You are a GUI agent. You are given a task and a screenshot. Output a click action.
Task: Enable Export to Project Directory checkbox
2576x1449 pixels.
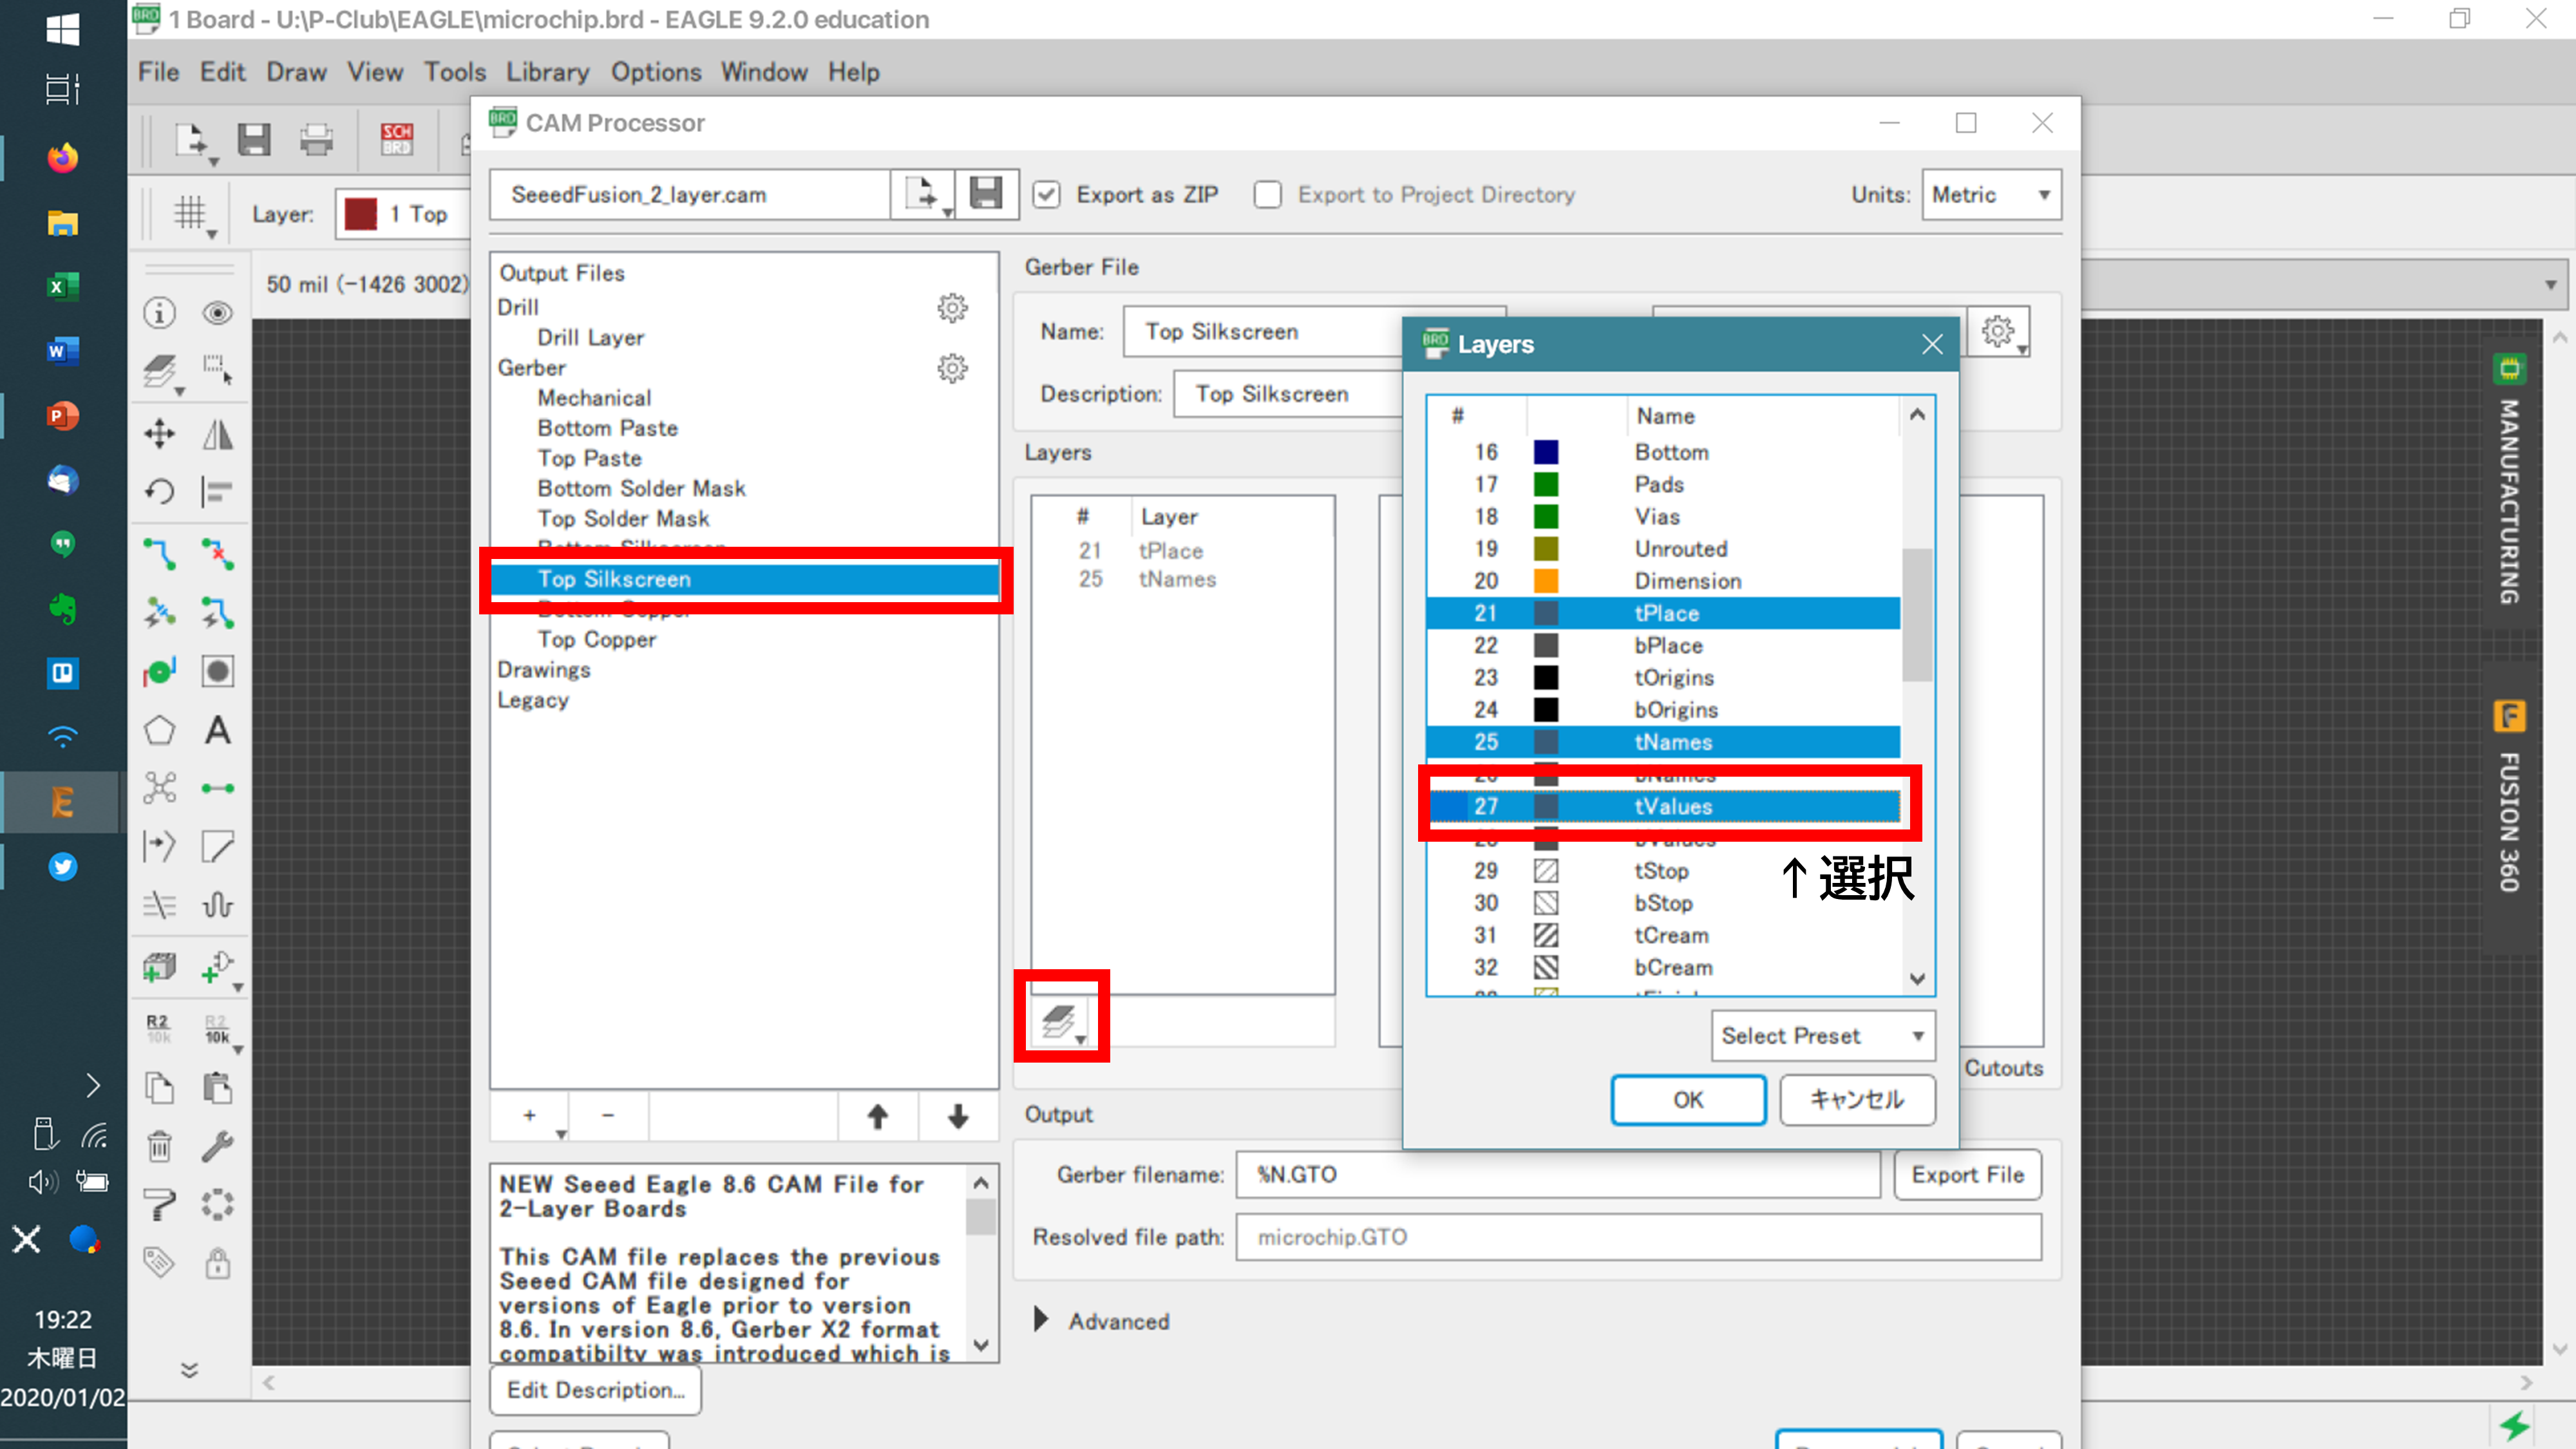pyautogui.click(x=1267, y=194)
